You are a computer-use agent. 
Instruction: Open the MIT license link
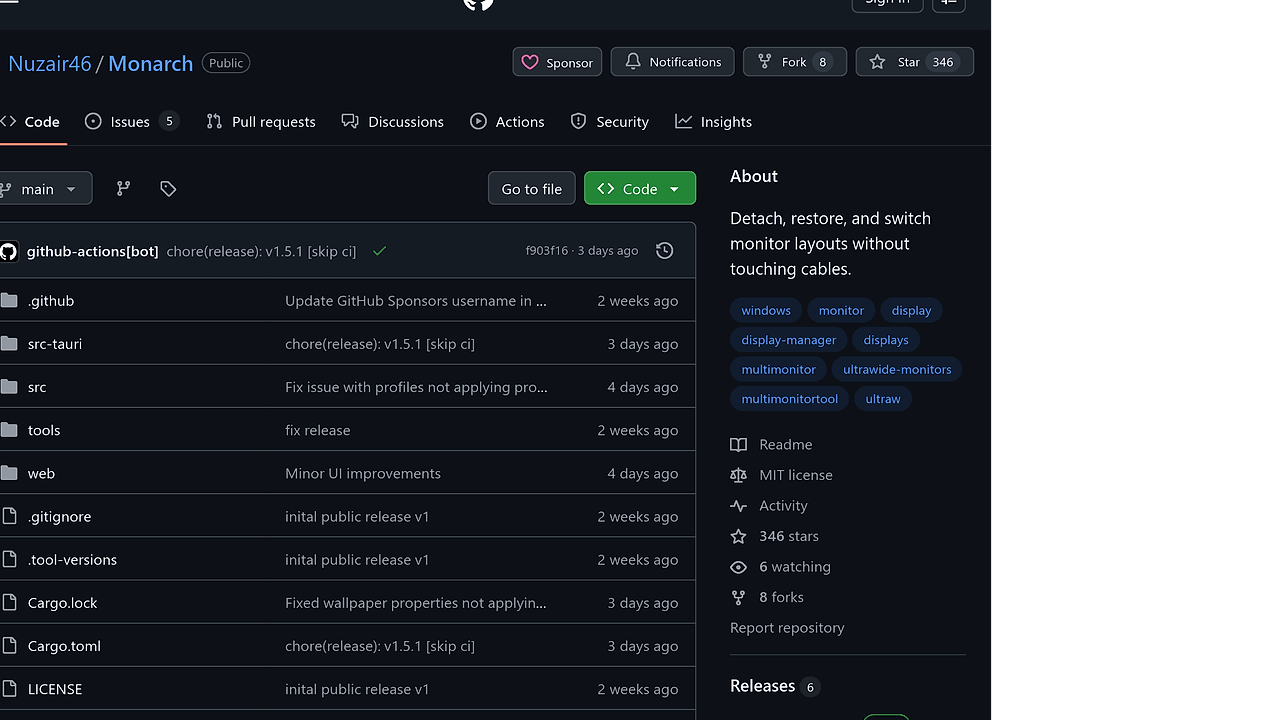click(x=796, y=475)
